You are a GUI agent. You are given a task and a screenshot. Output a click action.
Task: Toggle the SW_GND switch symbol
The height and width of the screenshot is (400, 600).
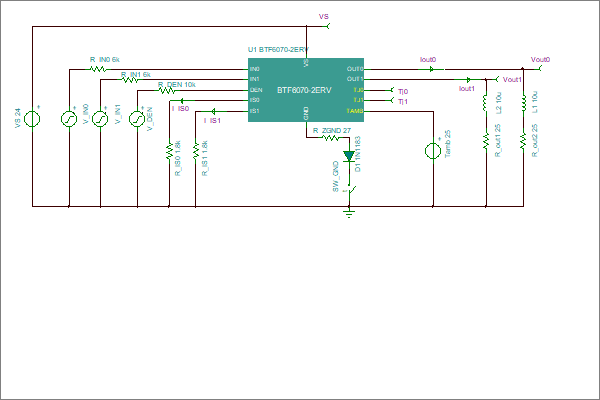[350, 189]
